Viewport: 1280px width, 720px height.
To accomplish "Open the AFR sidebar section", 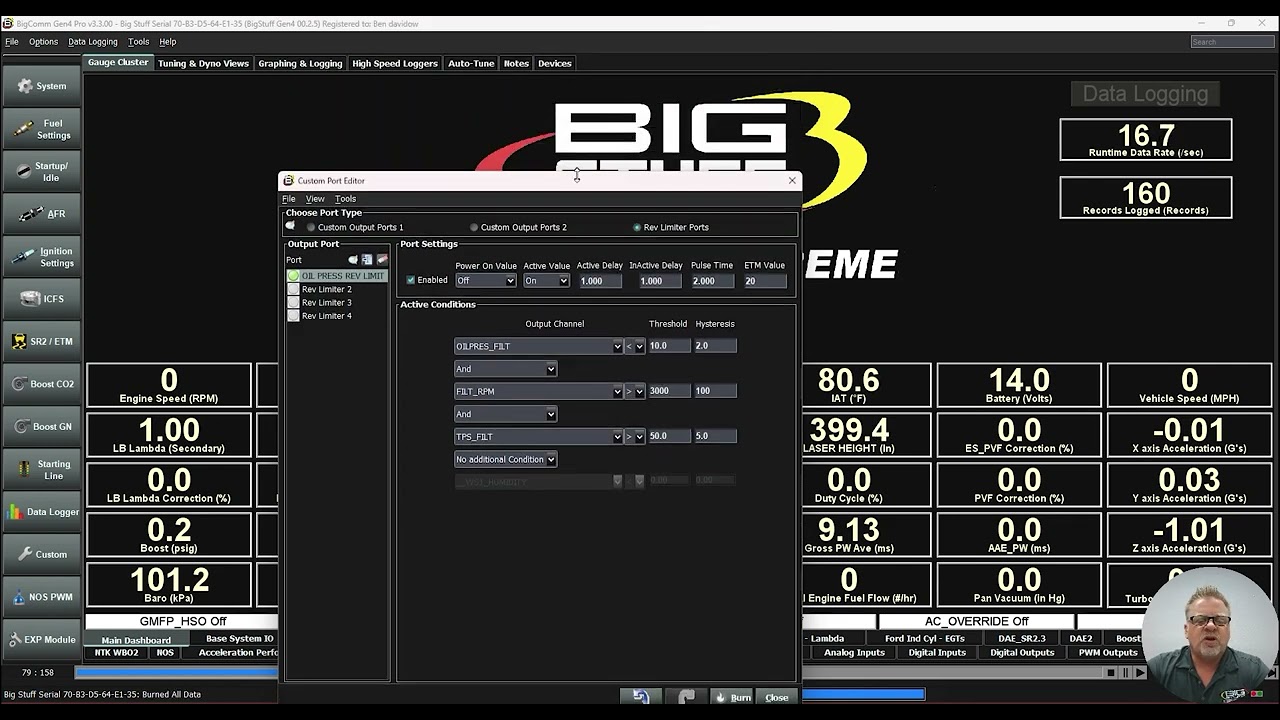I will coord(41,214).
